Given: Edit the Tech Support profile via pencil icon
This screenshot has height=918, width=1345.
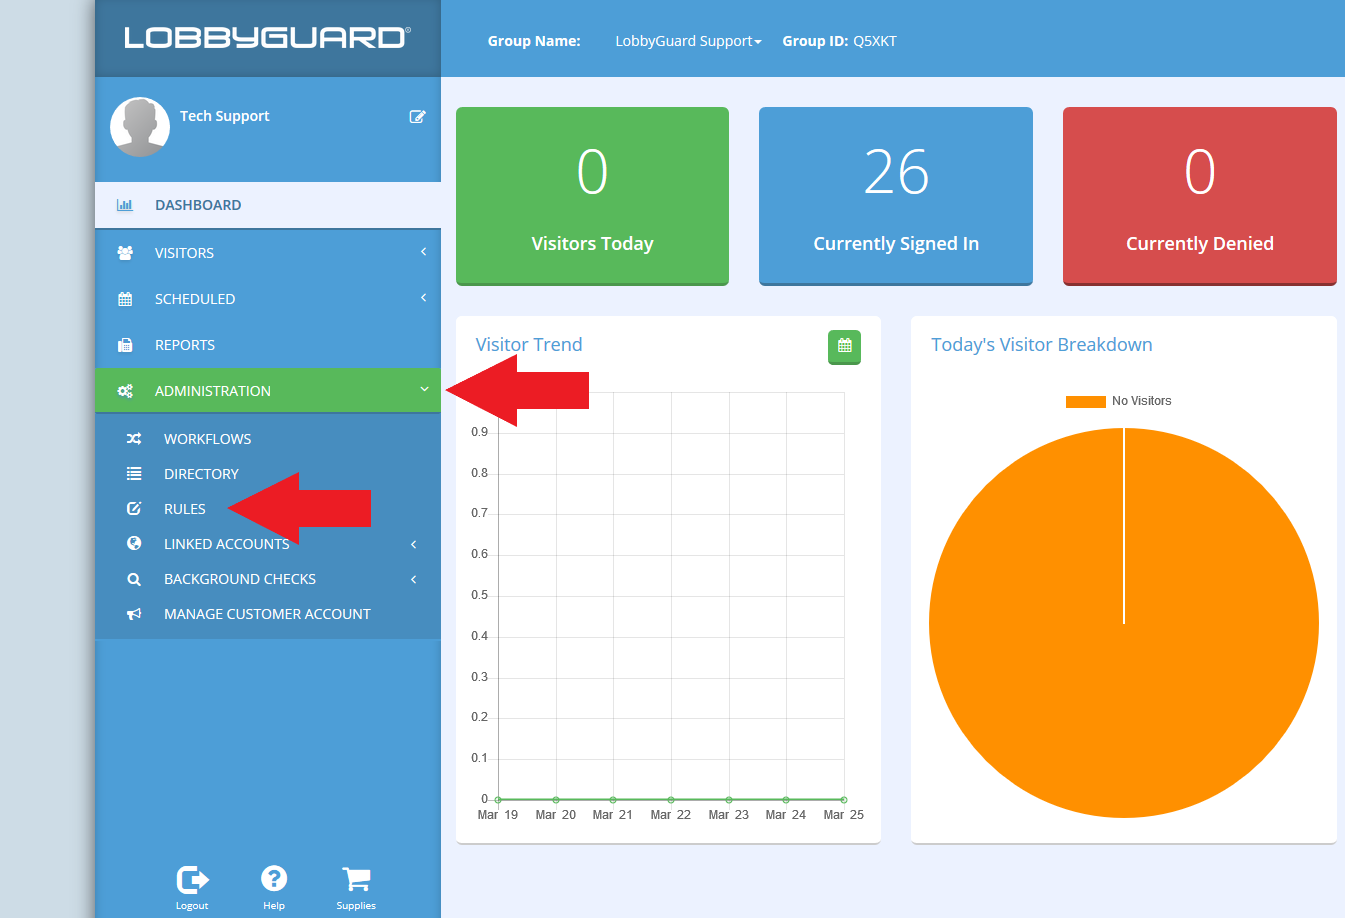Looking at the screenshot, I should click(x=417, y=117).
